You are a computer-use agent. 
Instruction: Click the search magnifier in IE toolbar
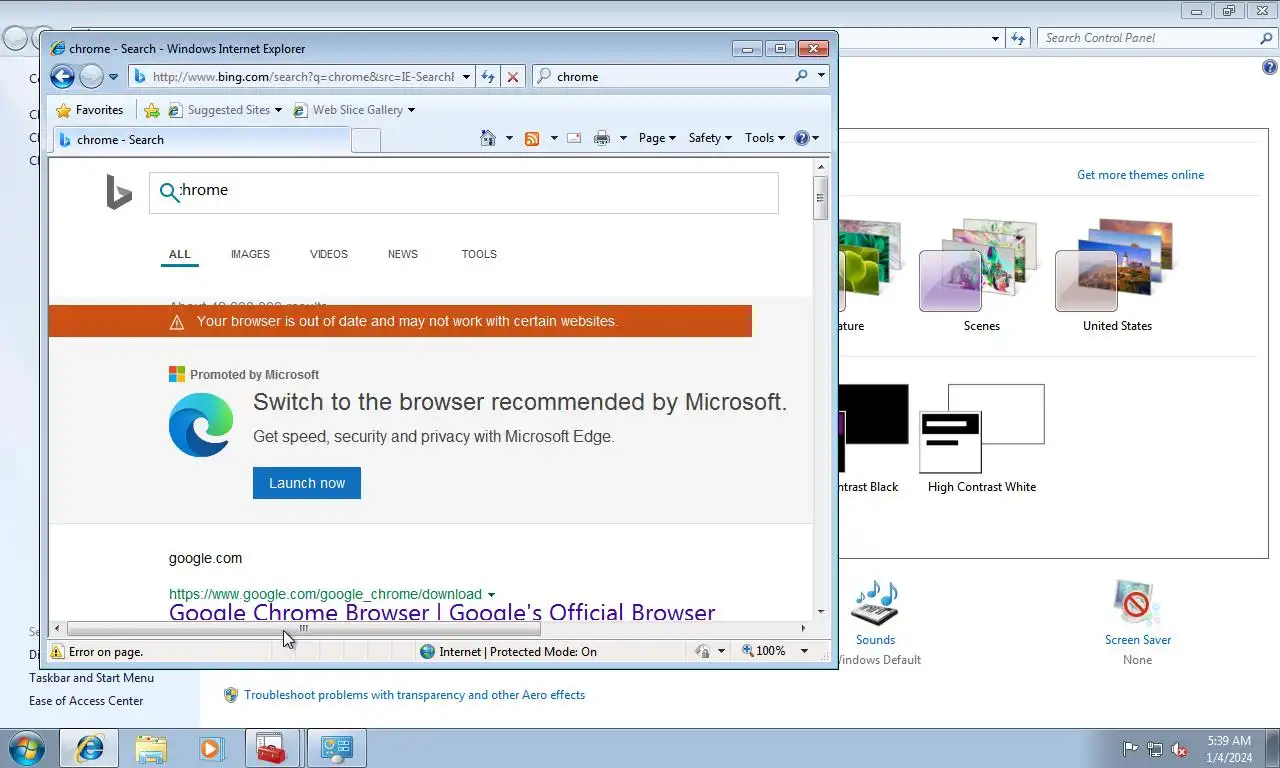coord(801,76)
